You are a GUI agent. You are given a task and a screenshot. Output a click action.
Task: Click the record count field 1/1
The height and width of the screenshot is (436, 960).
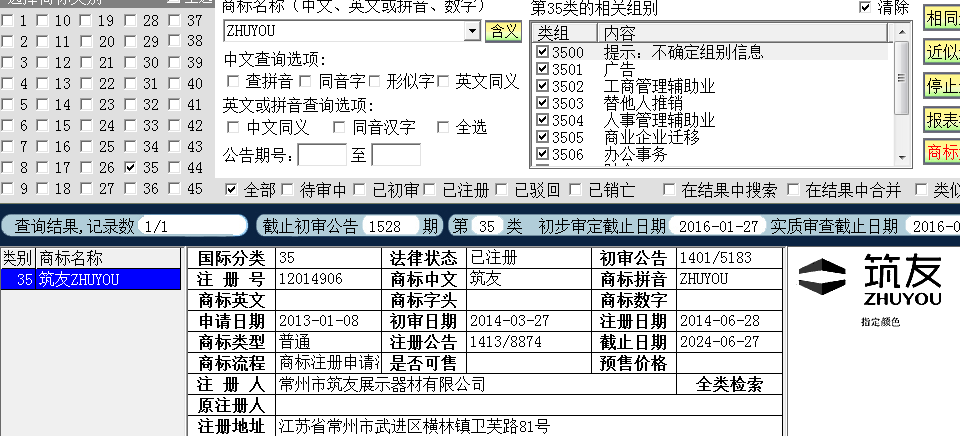192,226
